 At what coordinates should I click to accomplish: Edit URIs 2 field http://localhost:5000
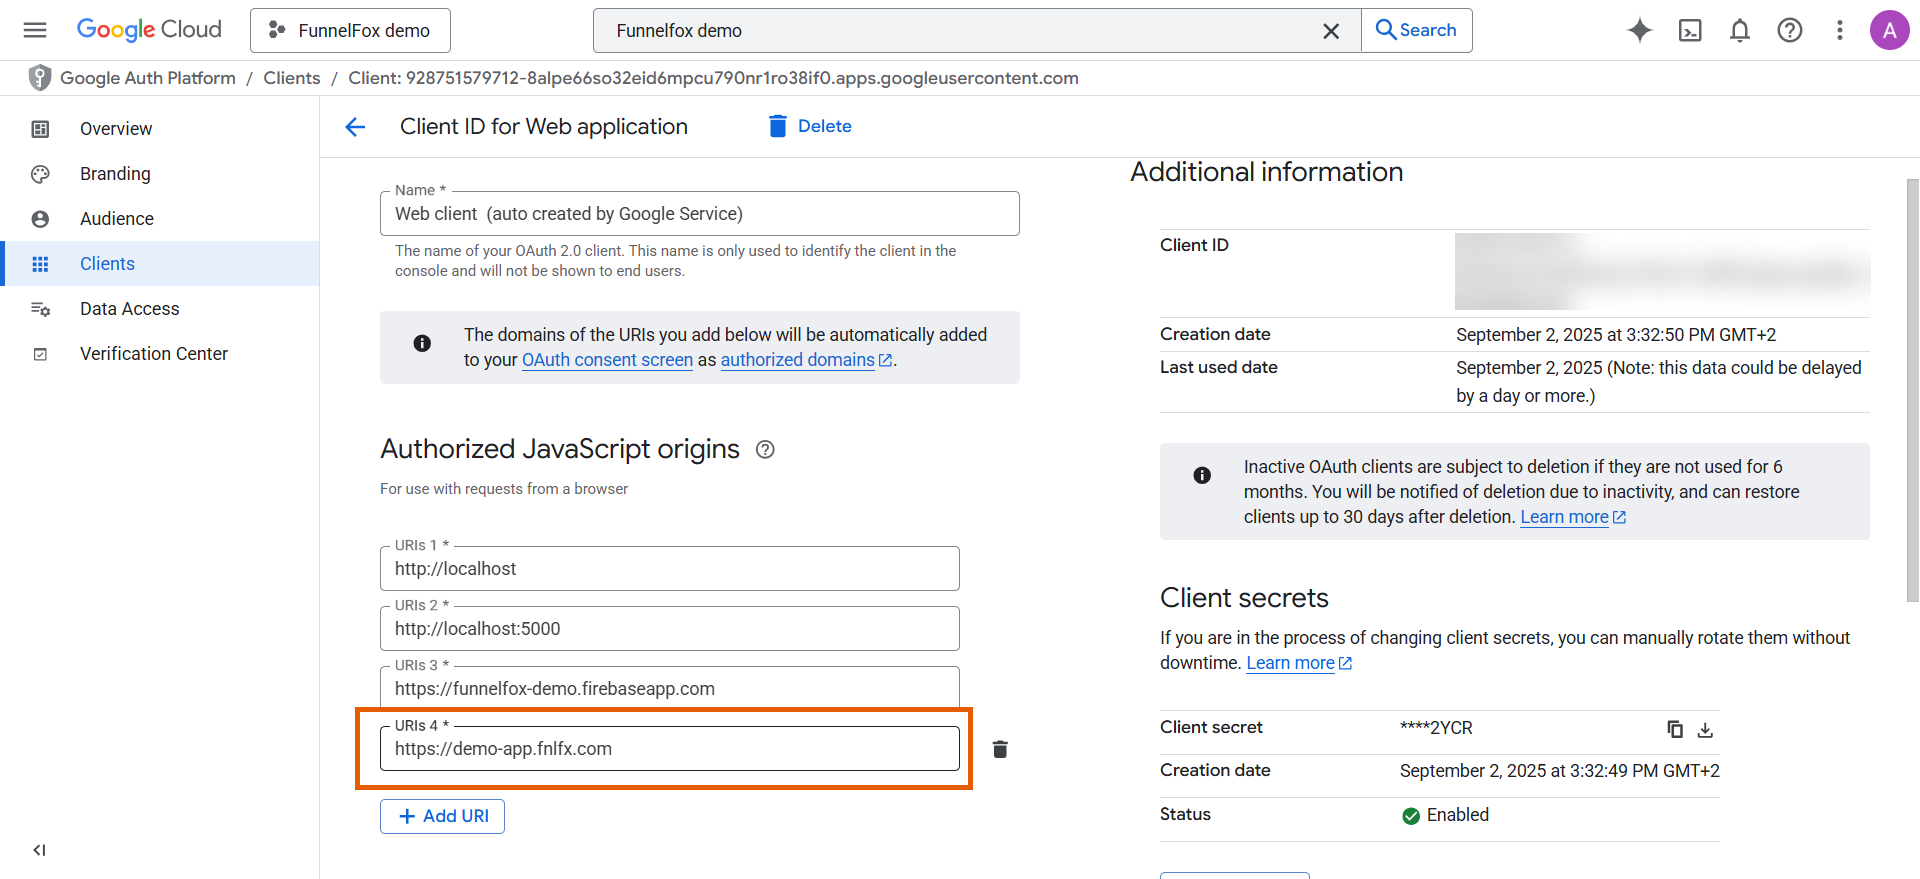(x=670, y=628)
